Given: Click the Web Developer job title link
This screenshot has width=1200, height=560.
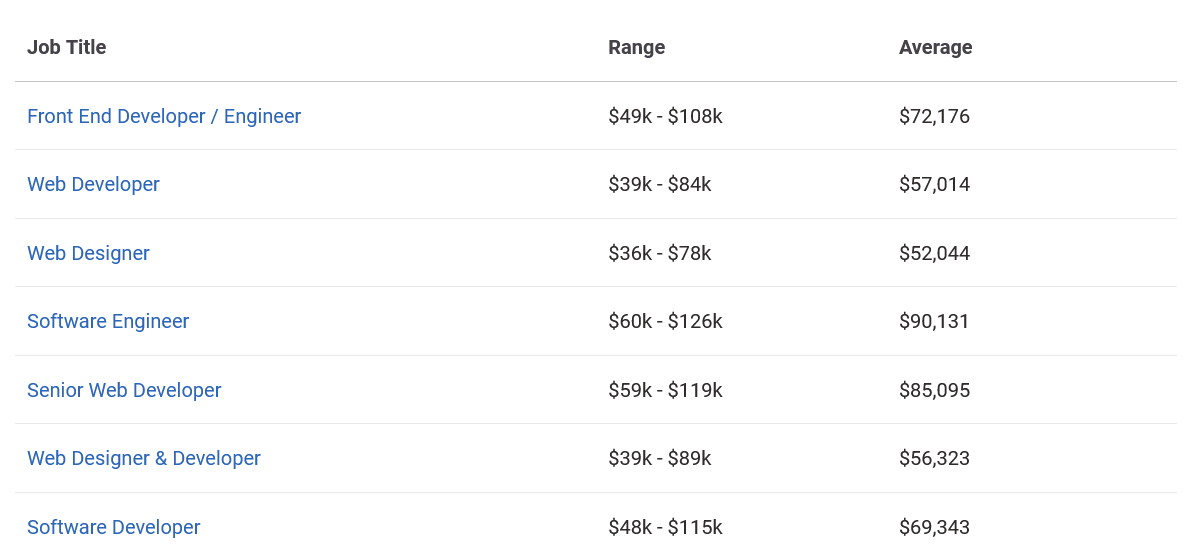Looking at the screenshot, I should [x=93, y=184].
